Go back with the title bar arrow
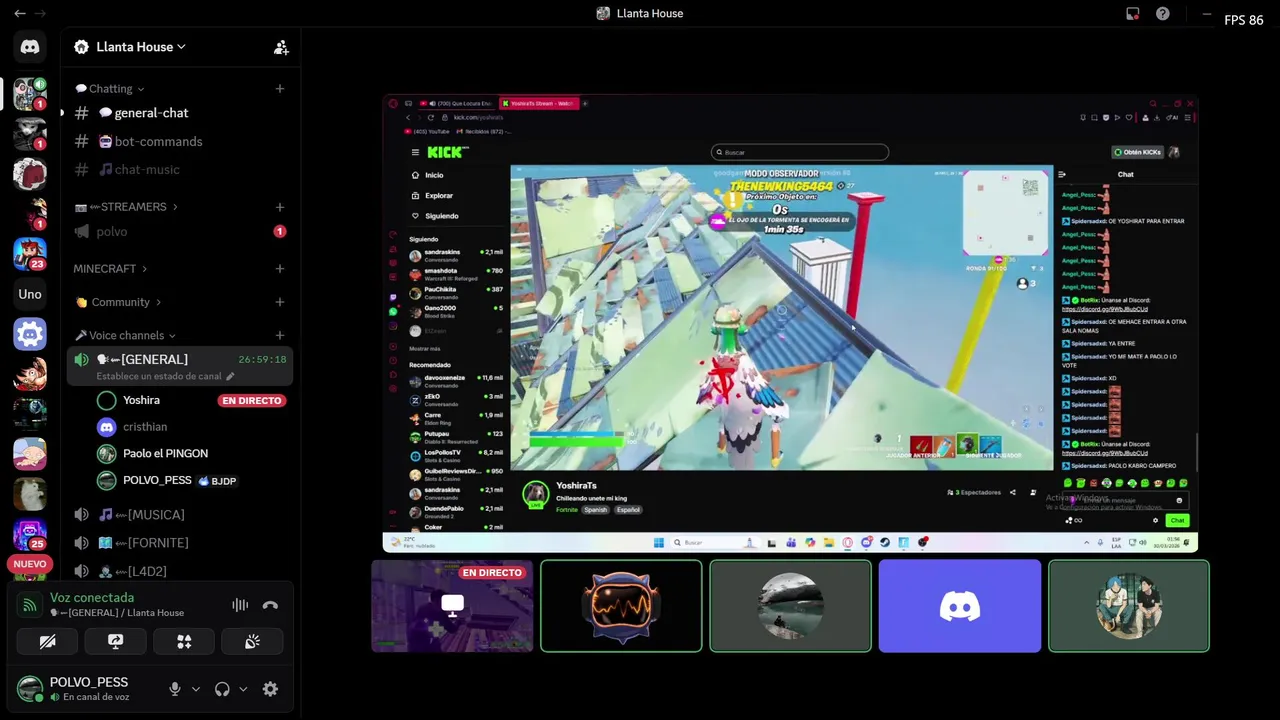The image size is (1280, 720). tap(20, 14)
